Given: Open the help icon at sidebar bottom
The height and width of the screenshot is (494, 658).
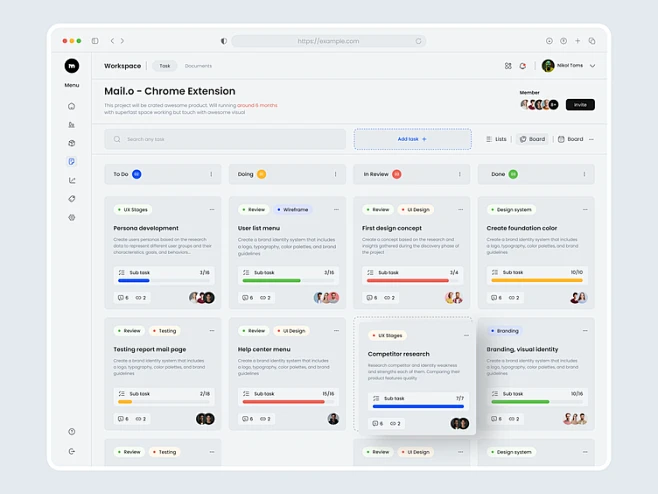Looking at the screenshot, I should [x=72, y=431].
